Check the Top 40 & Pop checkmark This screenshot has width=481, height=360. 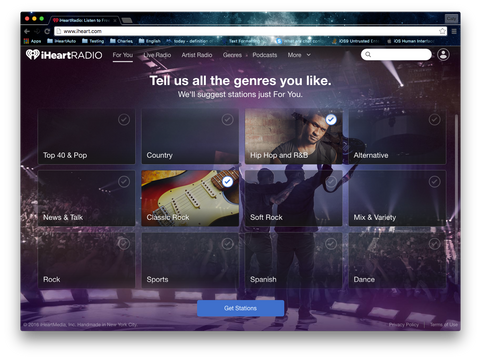pyautogui.click(x=124, y=119)
